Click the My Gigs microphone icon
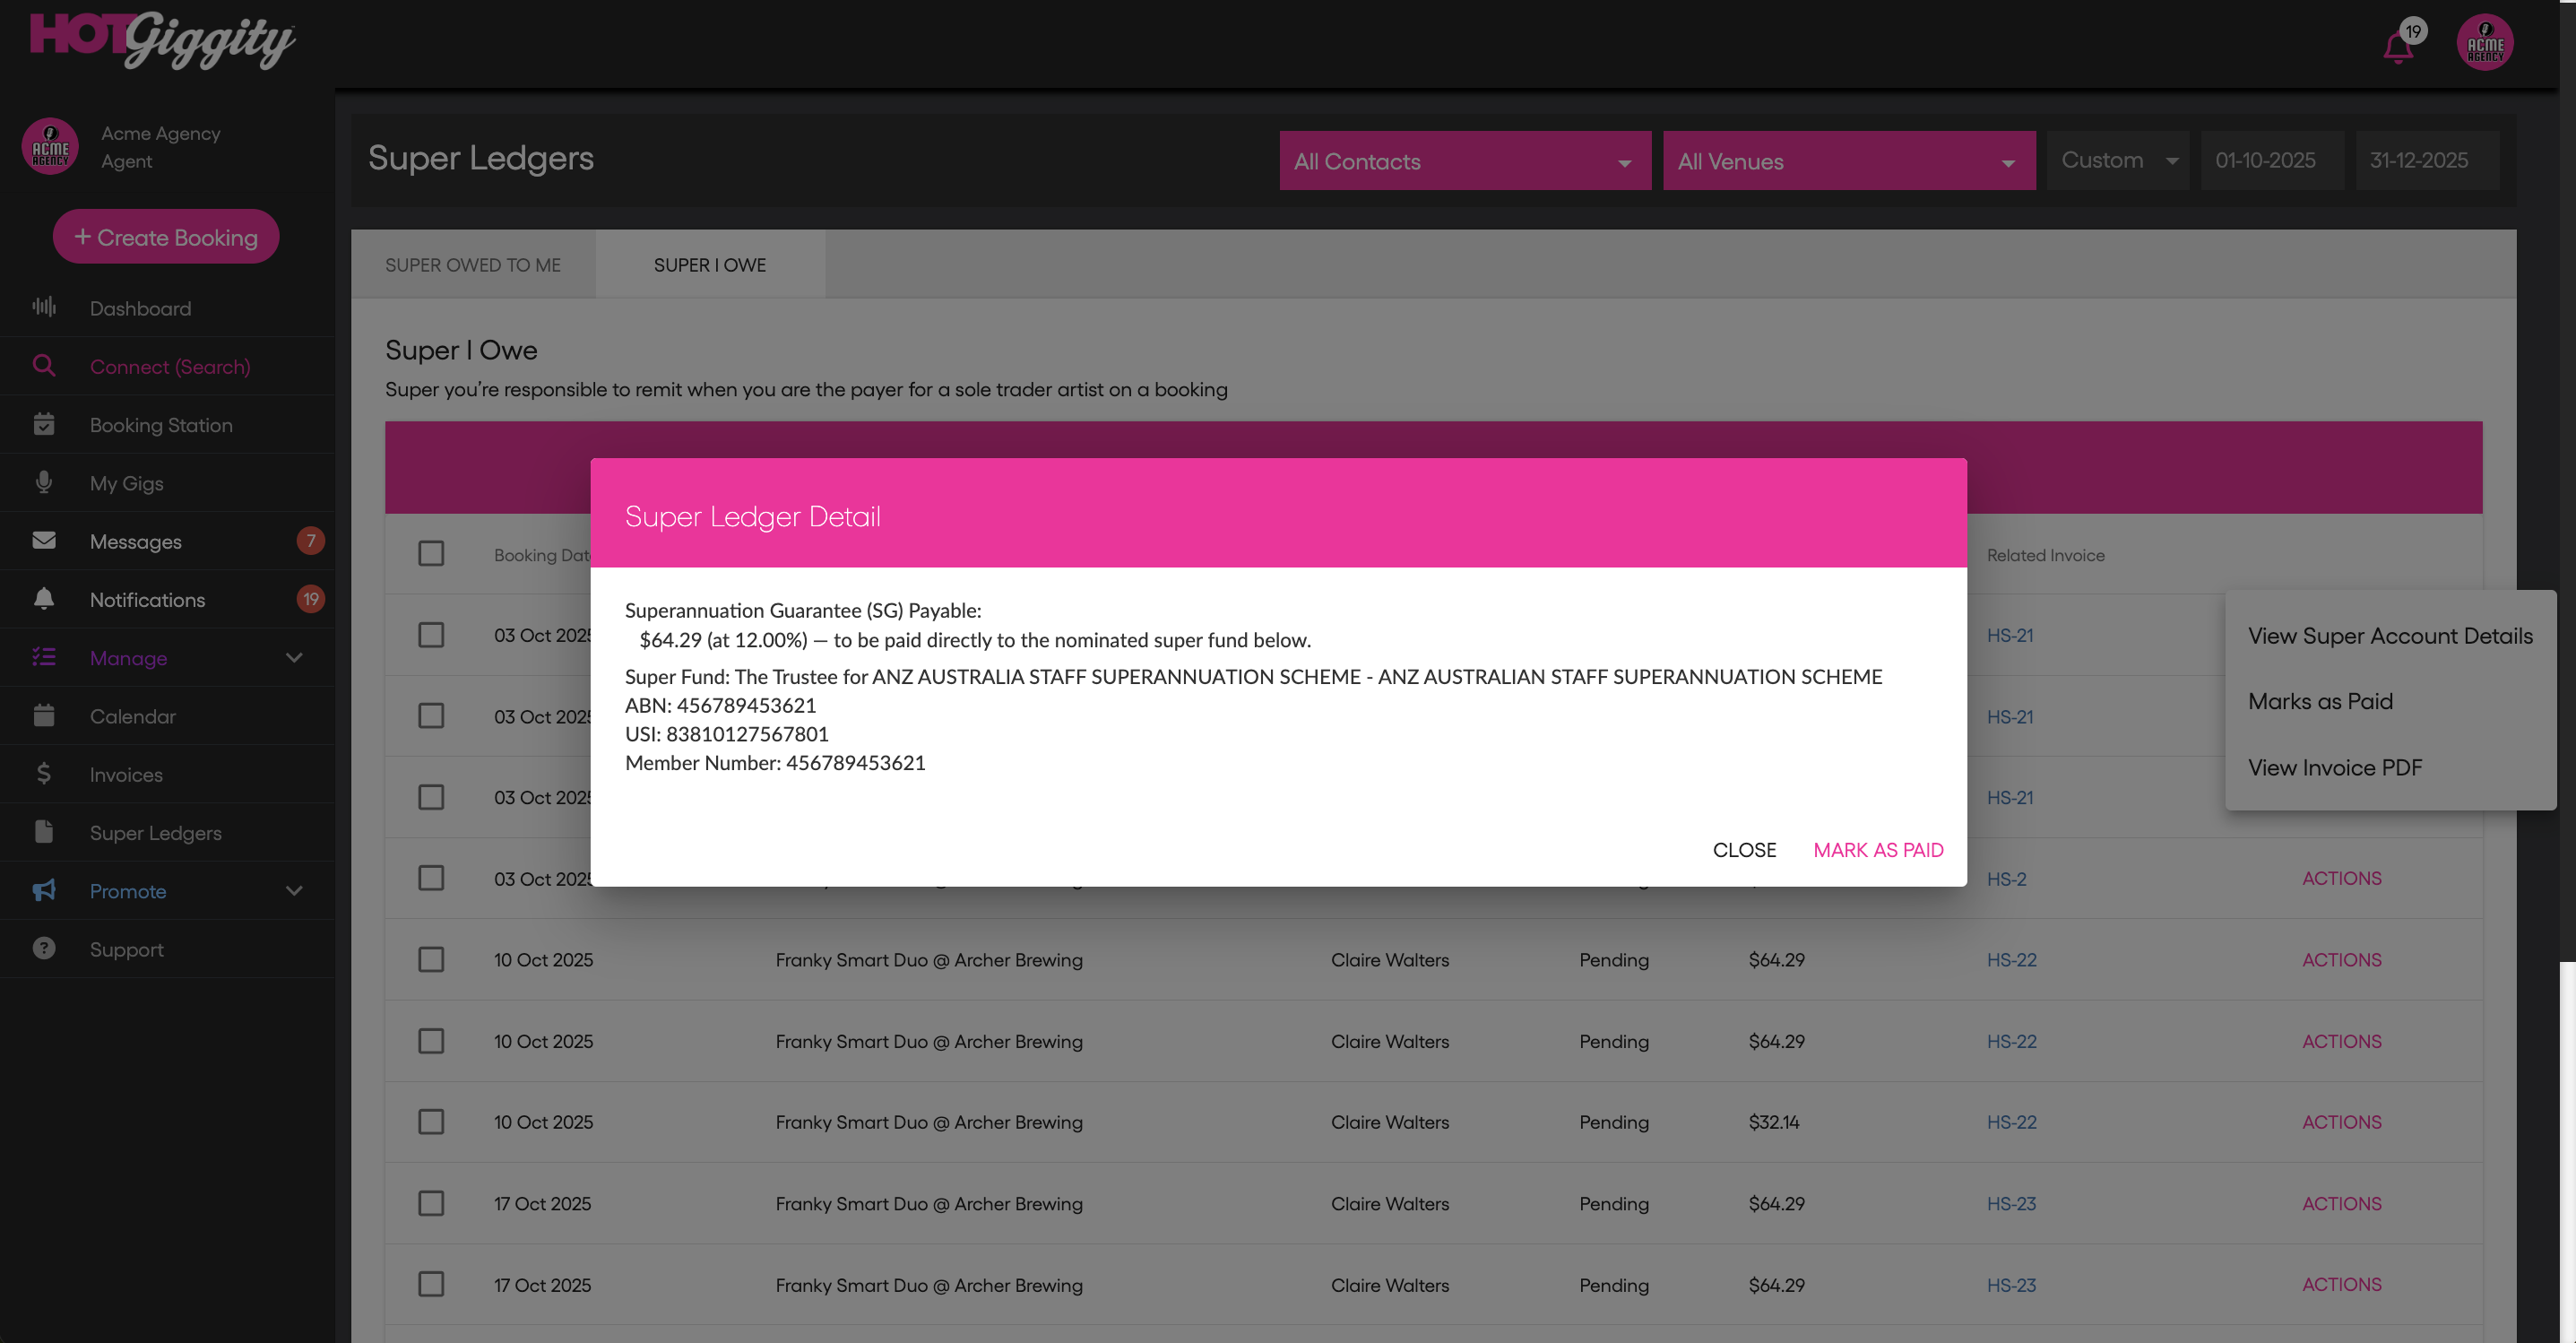Viewport: 2576px width, 1343px height. pos(44,482)
